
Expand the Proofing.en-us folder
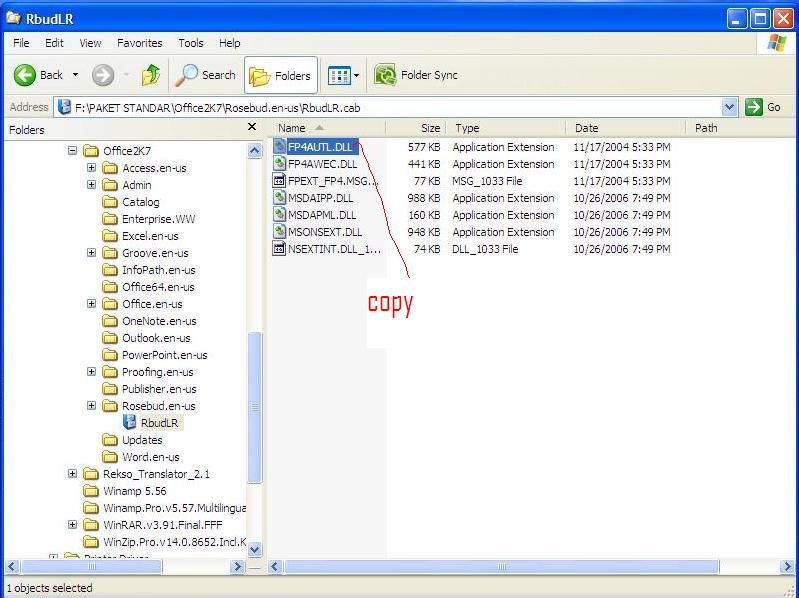91,372
